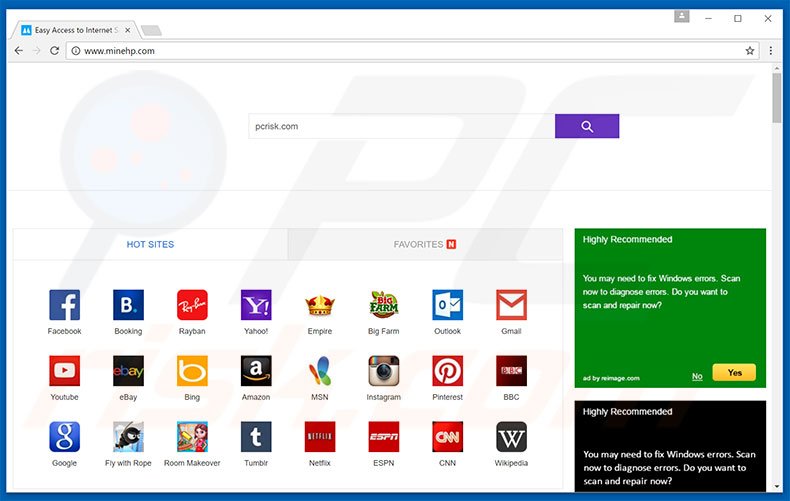Screen dimensions: 790x501
Task: Click the search field containing pcrisk.com
Action: pyautogui.click(x=402, y=126)
